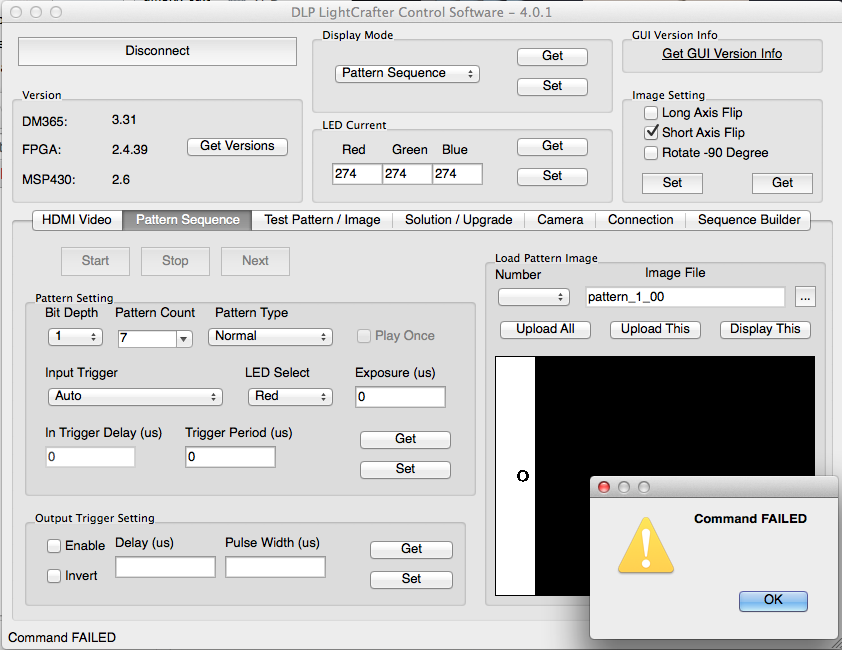The width and height of the screenshot is (842, 650).
Task: Click Get Versions button
Action: pyautogui.click(x=237, y=146)
